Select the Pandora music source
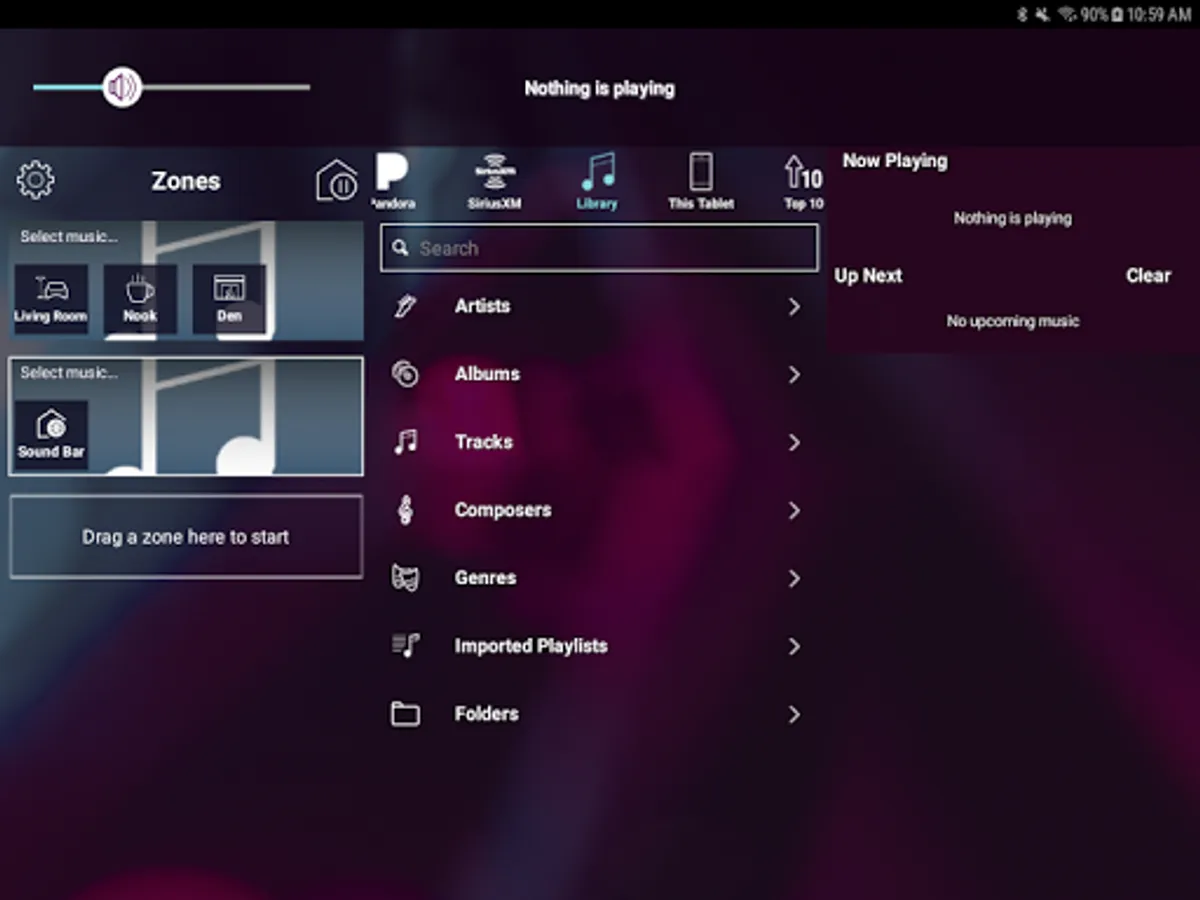 [392, 181]
